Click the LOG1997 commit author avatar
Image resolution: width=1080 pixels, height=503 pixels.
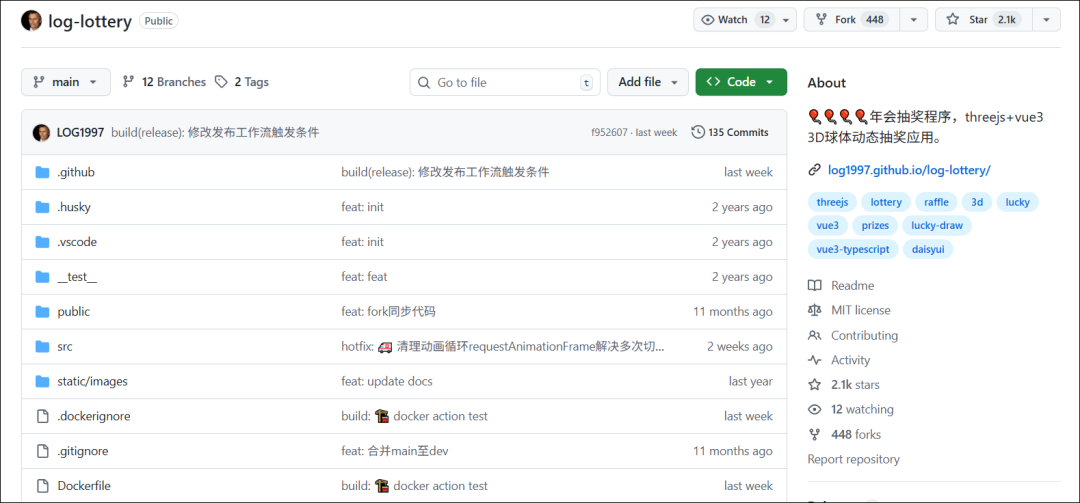(x=42, y=132)
